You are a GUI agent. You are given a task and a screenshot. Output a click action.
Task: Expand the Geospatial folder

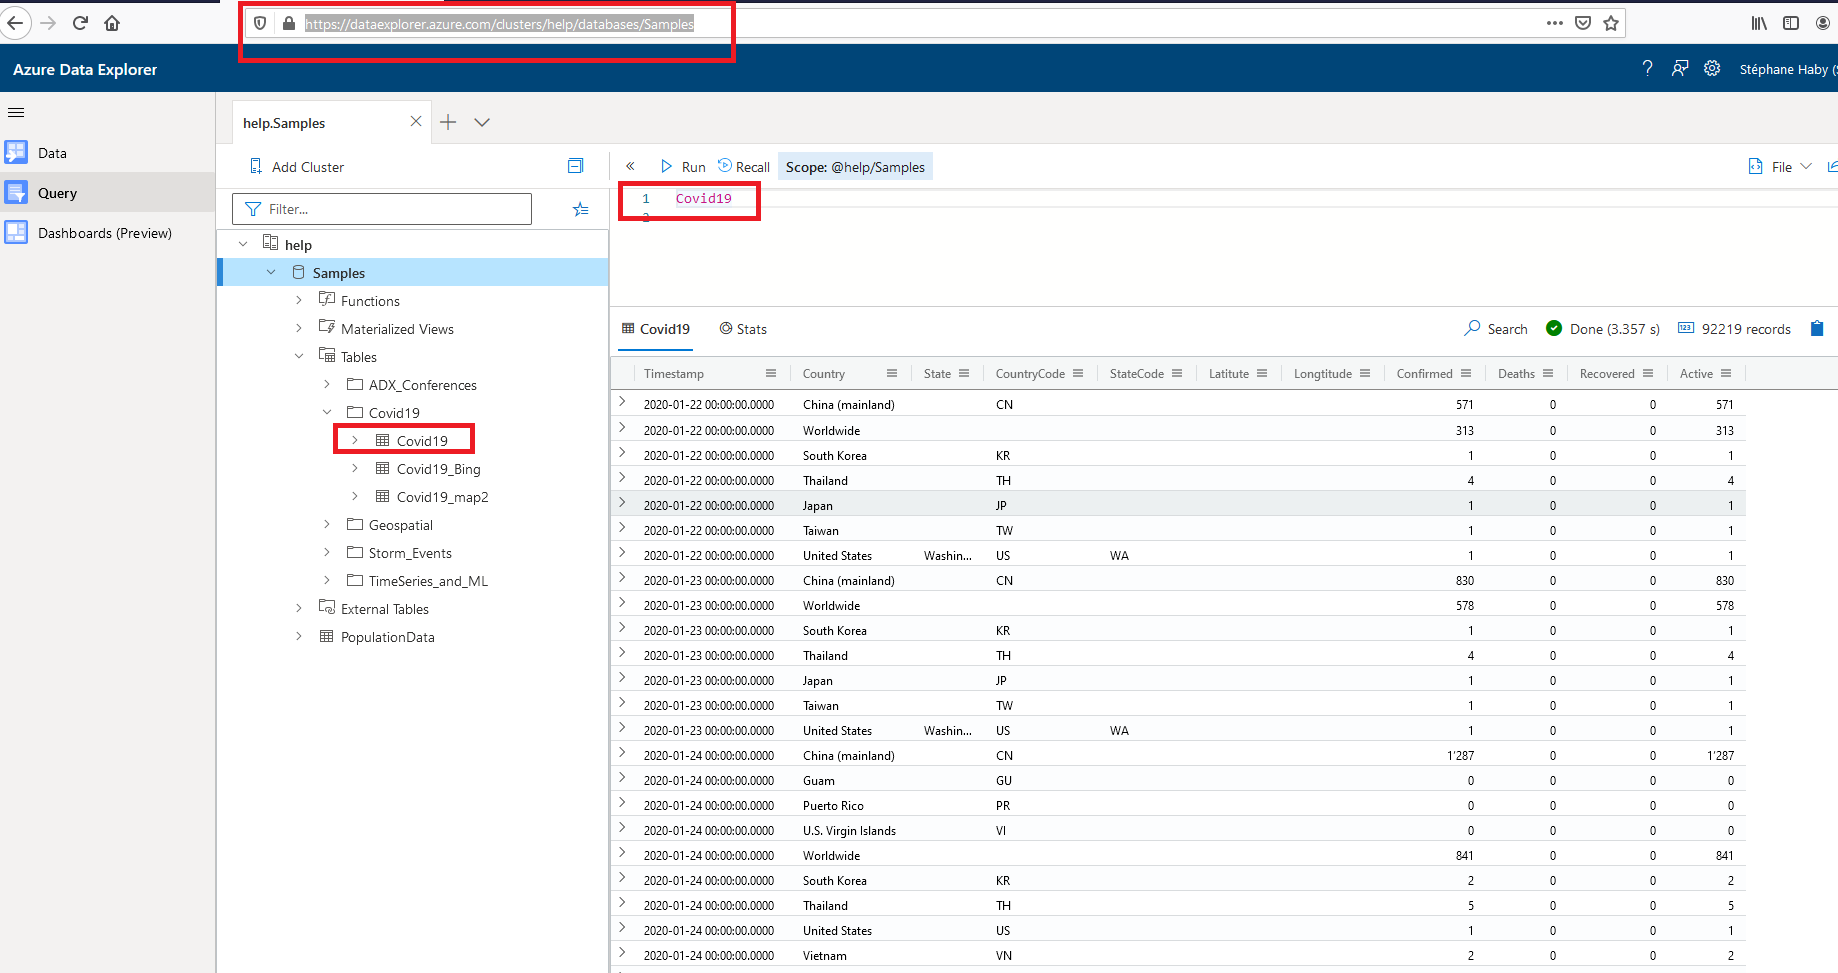pos(327,524)
